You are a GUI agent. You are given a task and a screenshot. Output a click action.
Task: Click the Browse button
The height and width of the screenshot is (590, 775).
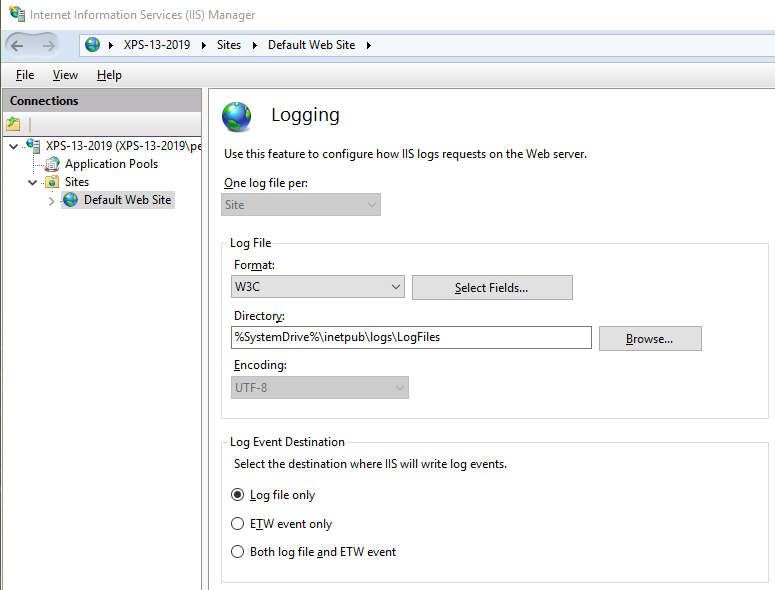pyautogui.click(x=650, y=338)
